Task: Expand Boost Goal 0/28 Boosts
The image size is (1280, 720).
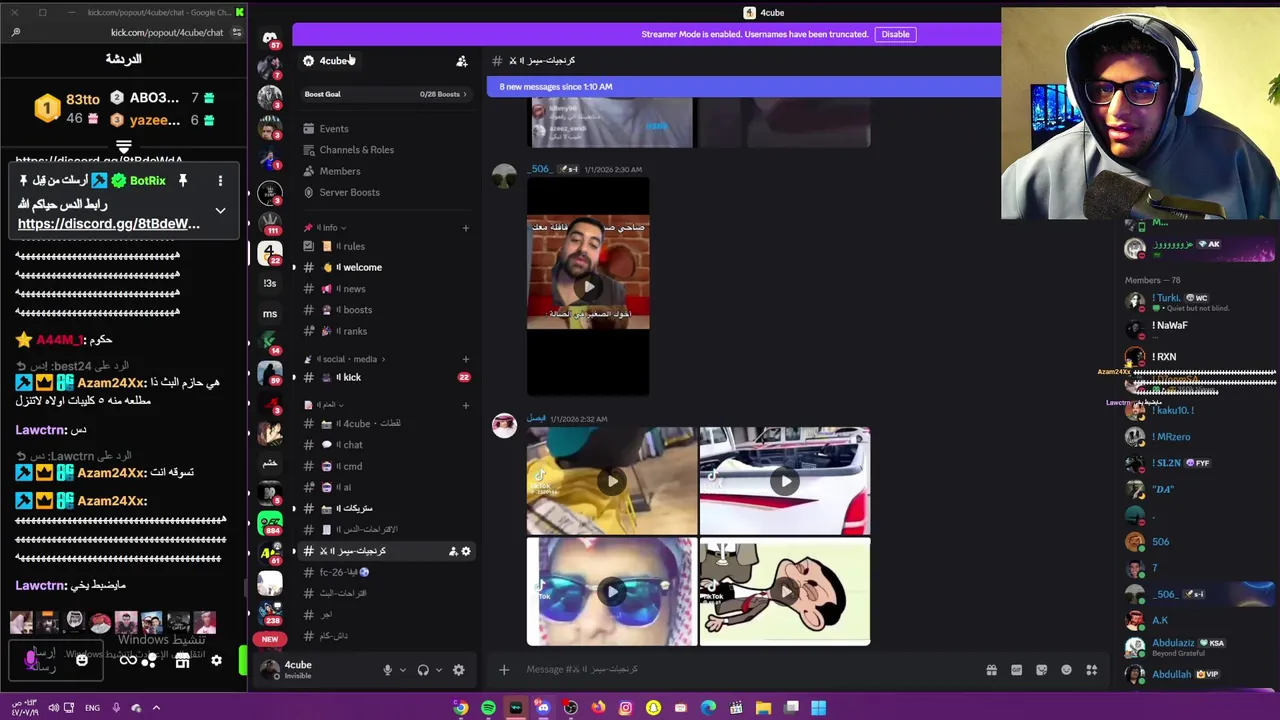Action: tap(386, 94)
